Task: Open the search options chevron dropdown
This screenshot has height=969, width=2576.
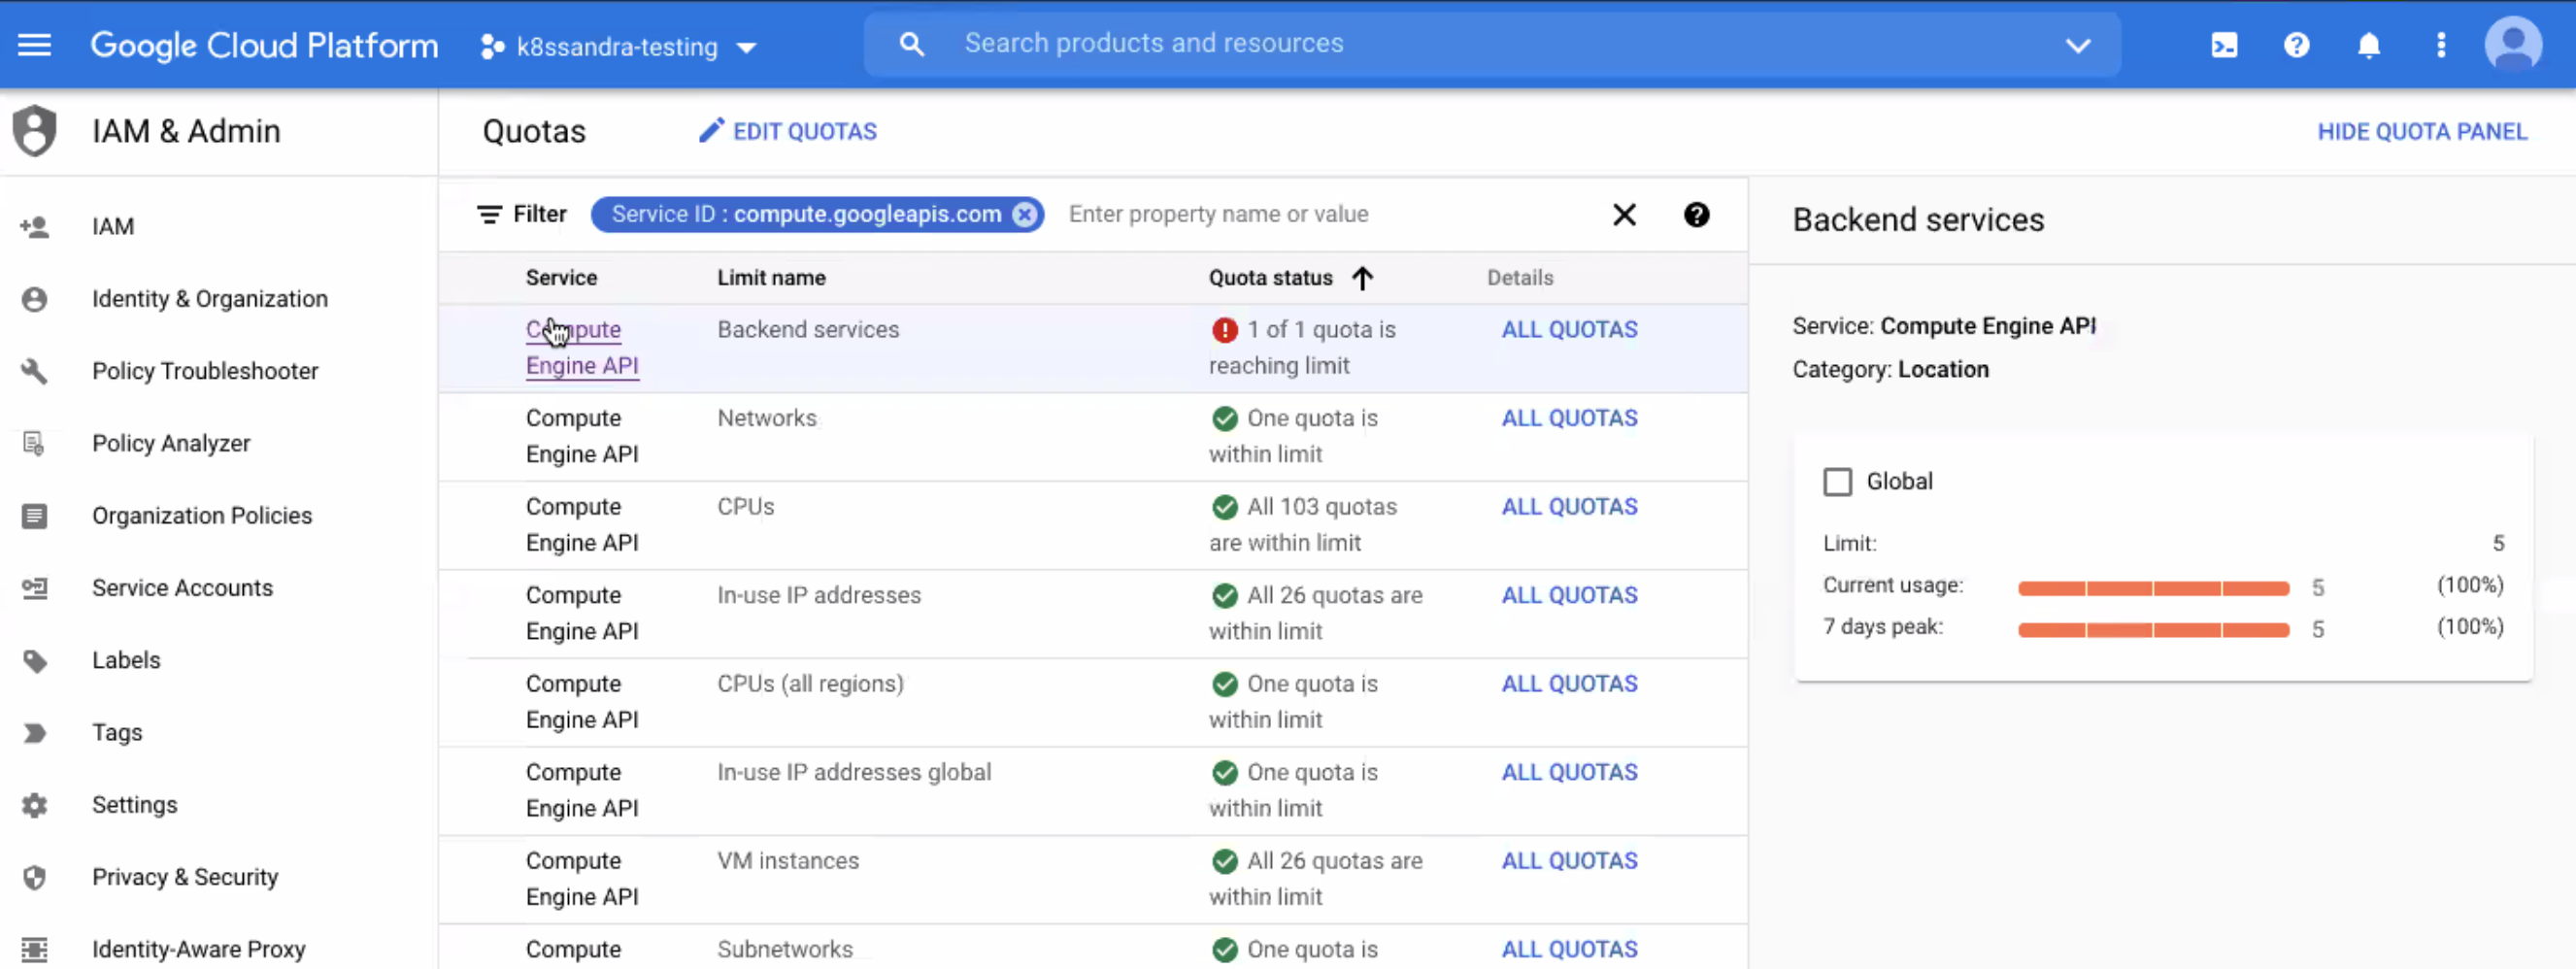Action: [x=2077, y=45]
